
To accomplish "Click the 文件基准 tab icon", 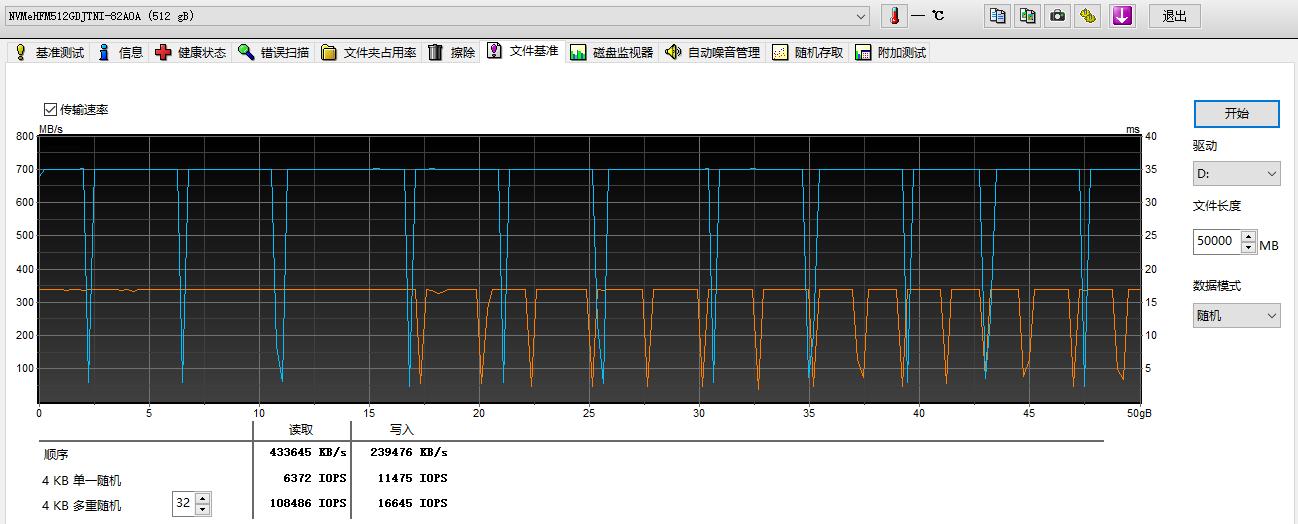I will (x=494, y=51).
